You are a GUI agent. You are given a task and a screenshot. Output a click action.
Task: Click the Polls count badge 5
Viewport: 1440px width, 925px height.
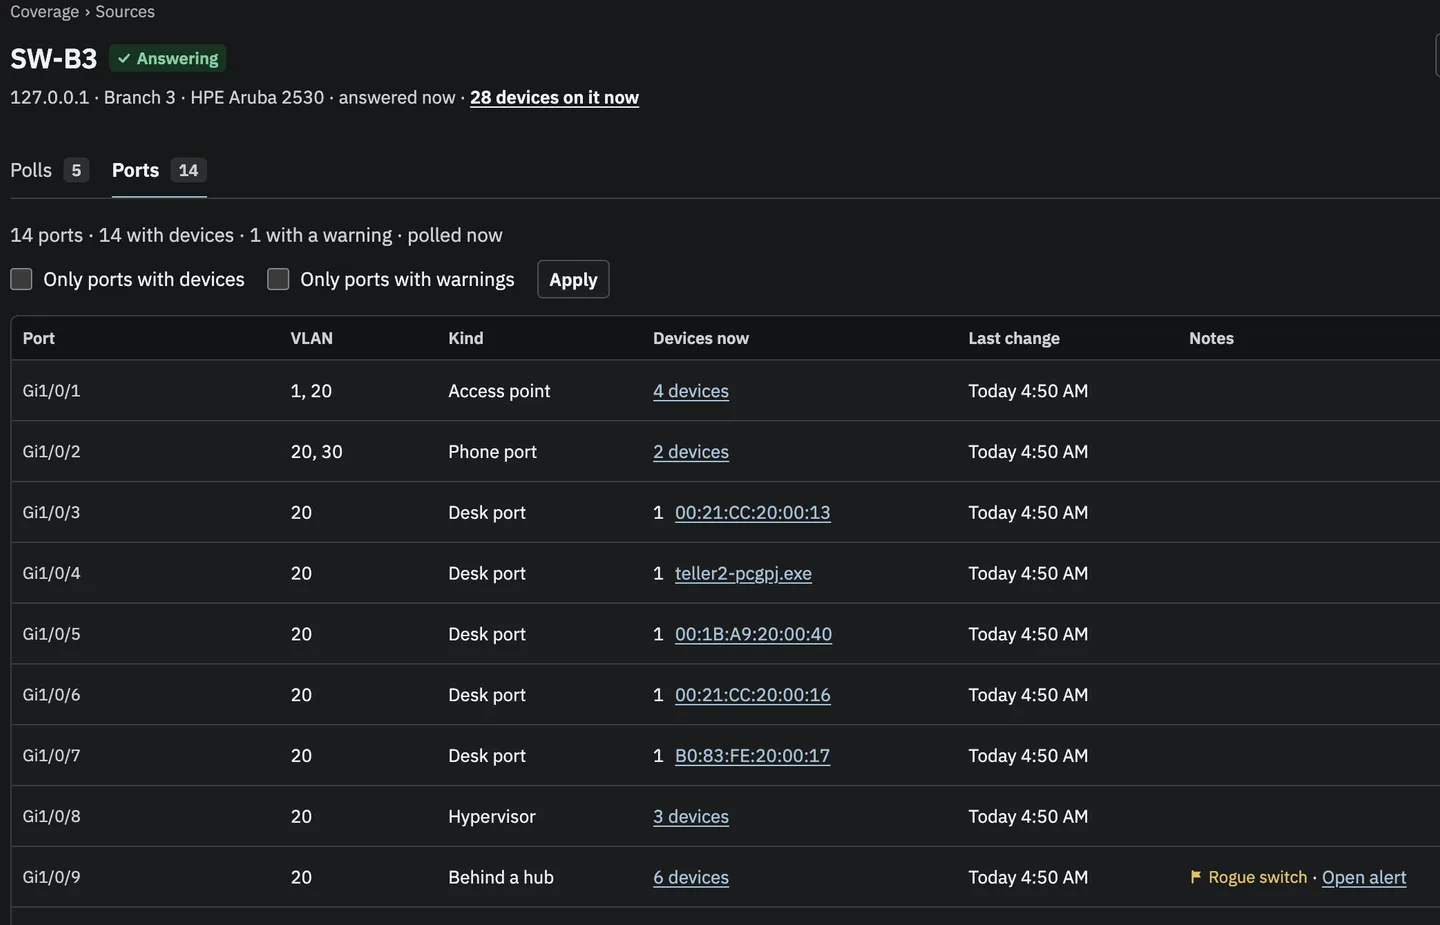(x=76, y=170)
